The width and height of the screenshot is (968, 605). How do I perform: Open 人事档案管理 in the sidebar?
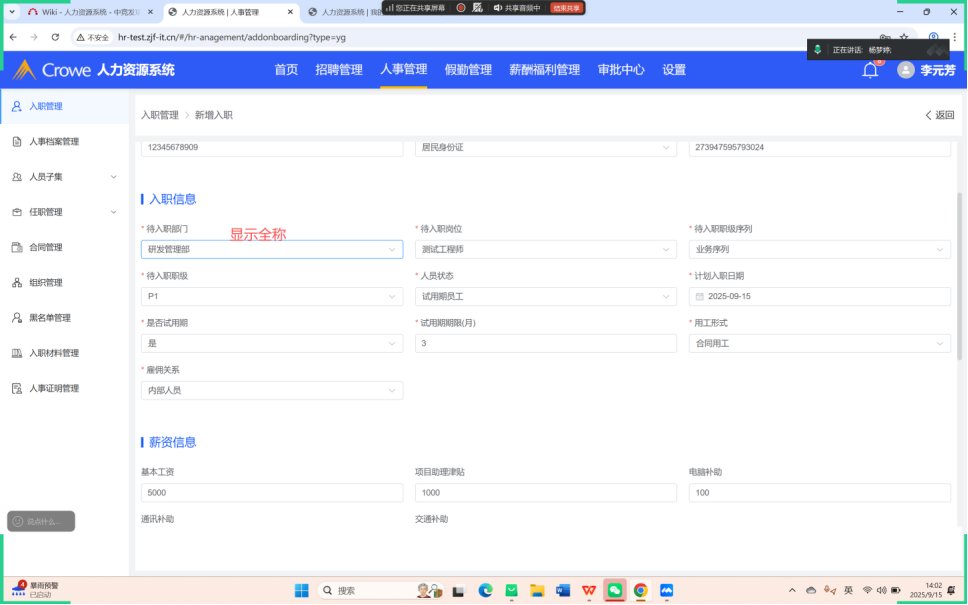click(x=53, y=142)
